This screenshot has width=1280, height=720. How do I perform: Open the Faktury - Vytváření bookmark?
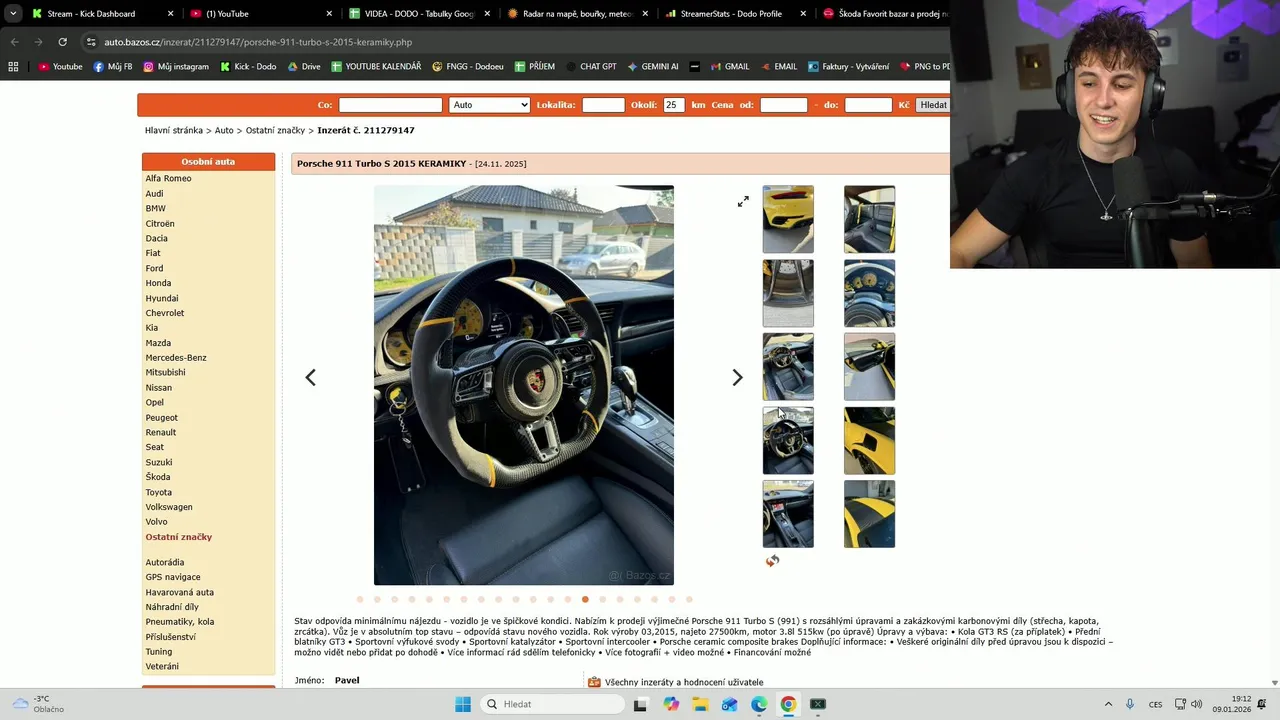(x=848, y=67)
